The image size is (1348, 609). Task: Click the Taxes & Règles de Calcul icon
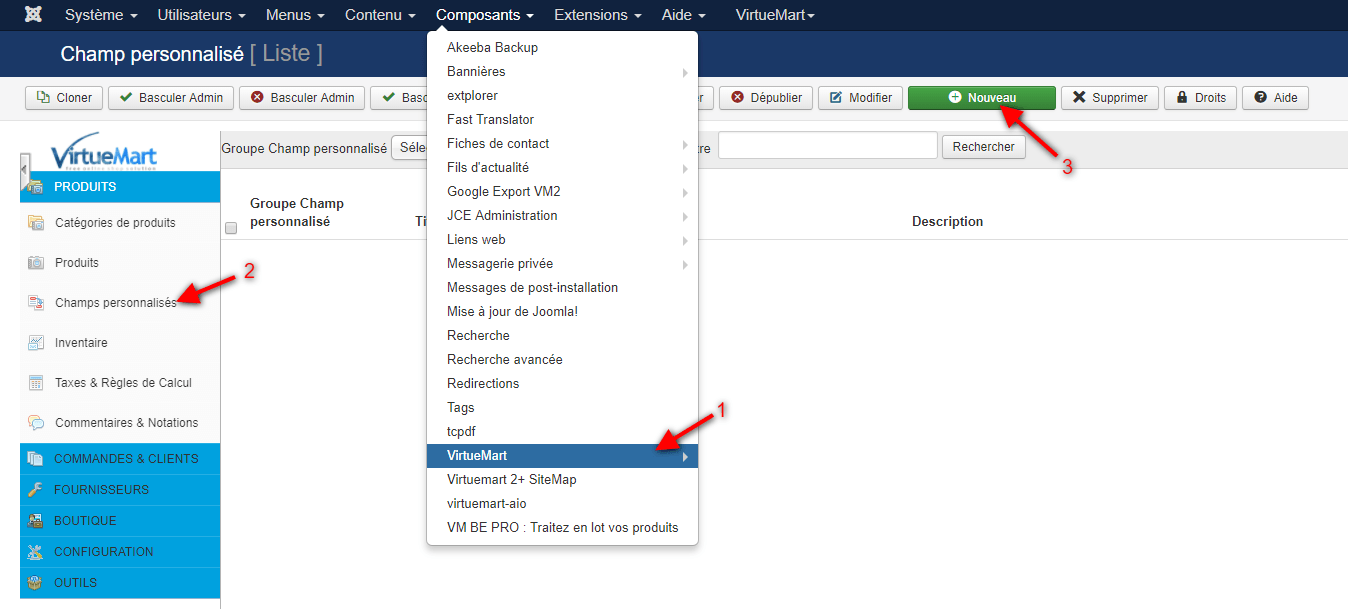coord(36,383)
